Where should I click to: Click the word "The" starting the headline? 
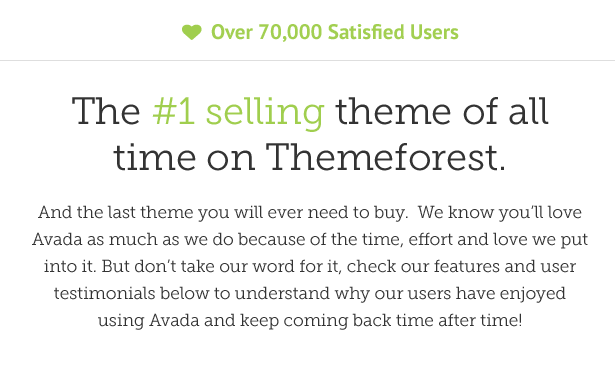click(106, 111)
